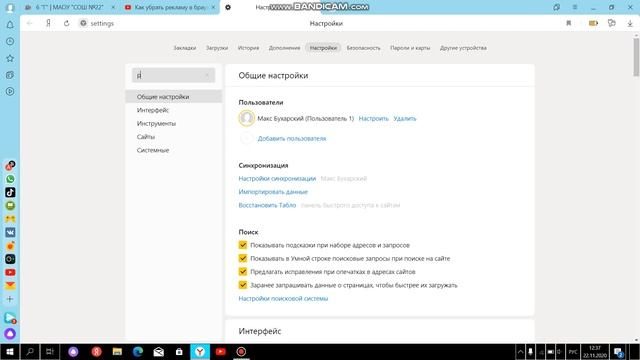Screen dimensions: 640x360
Task: Open downloads arrow in the toolbar
Action: [x=630, y=24]
